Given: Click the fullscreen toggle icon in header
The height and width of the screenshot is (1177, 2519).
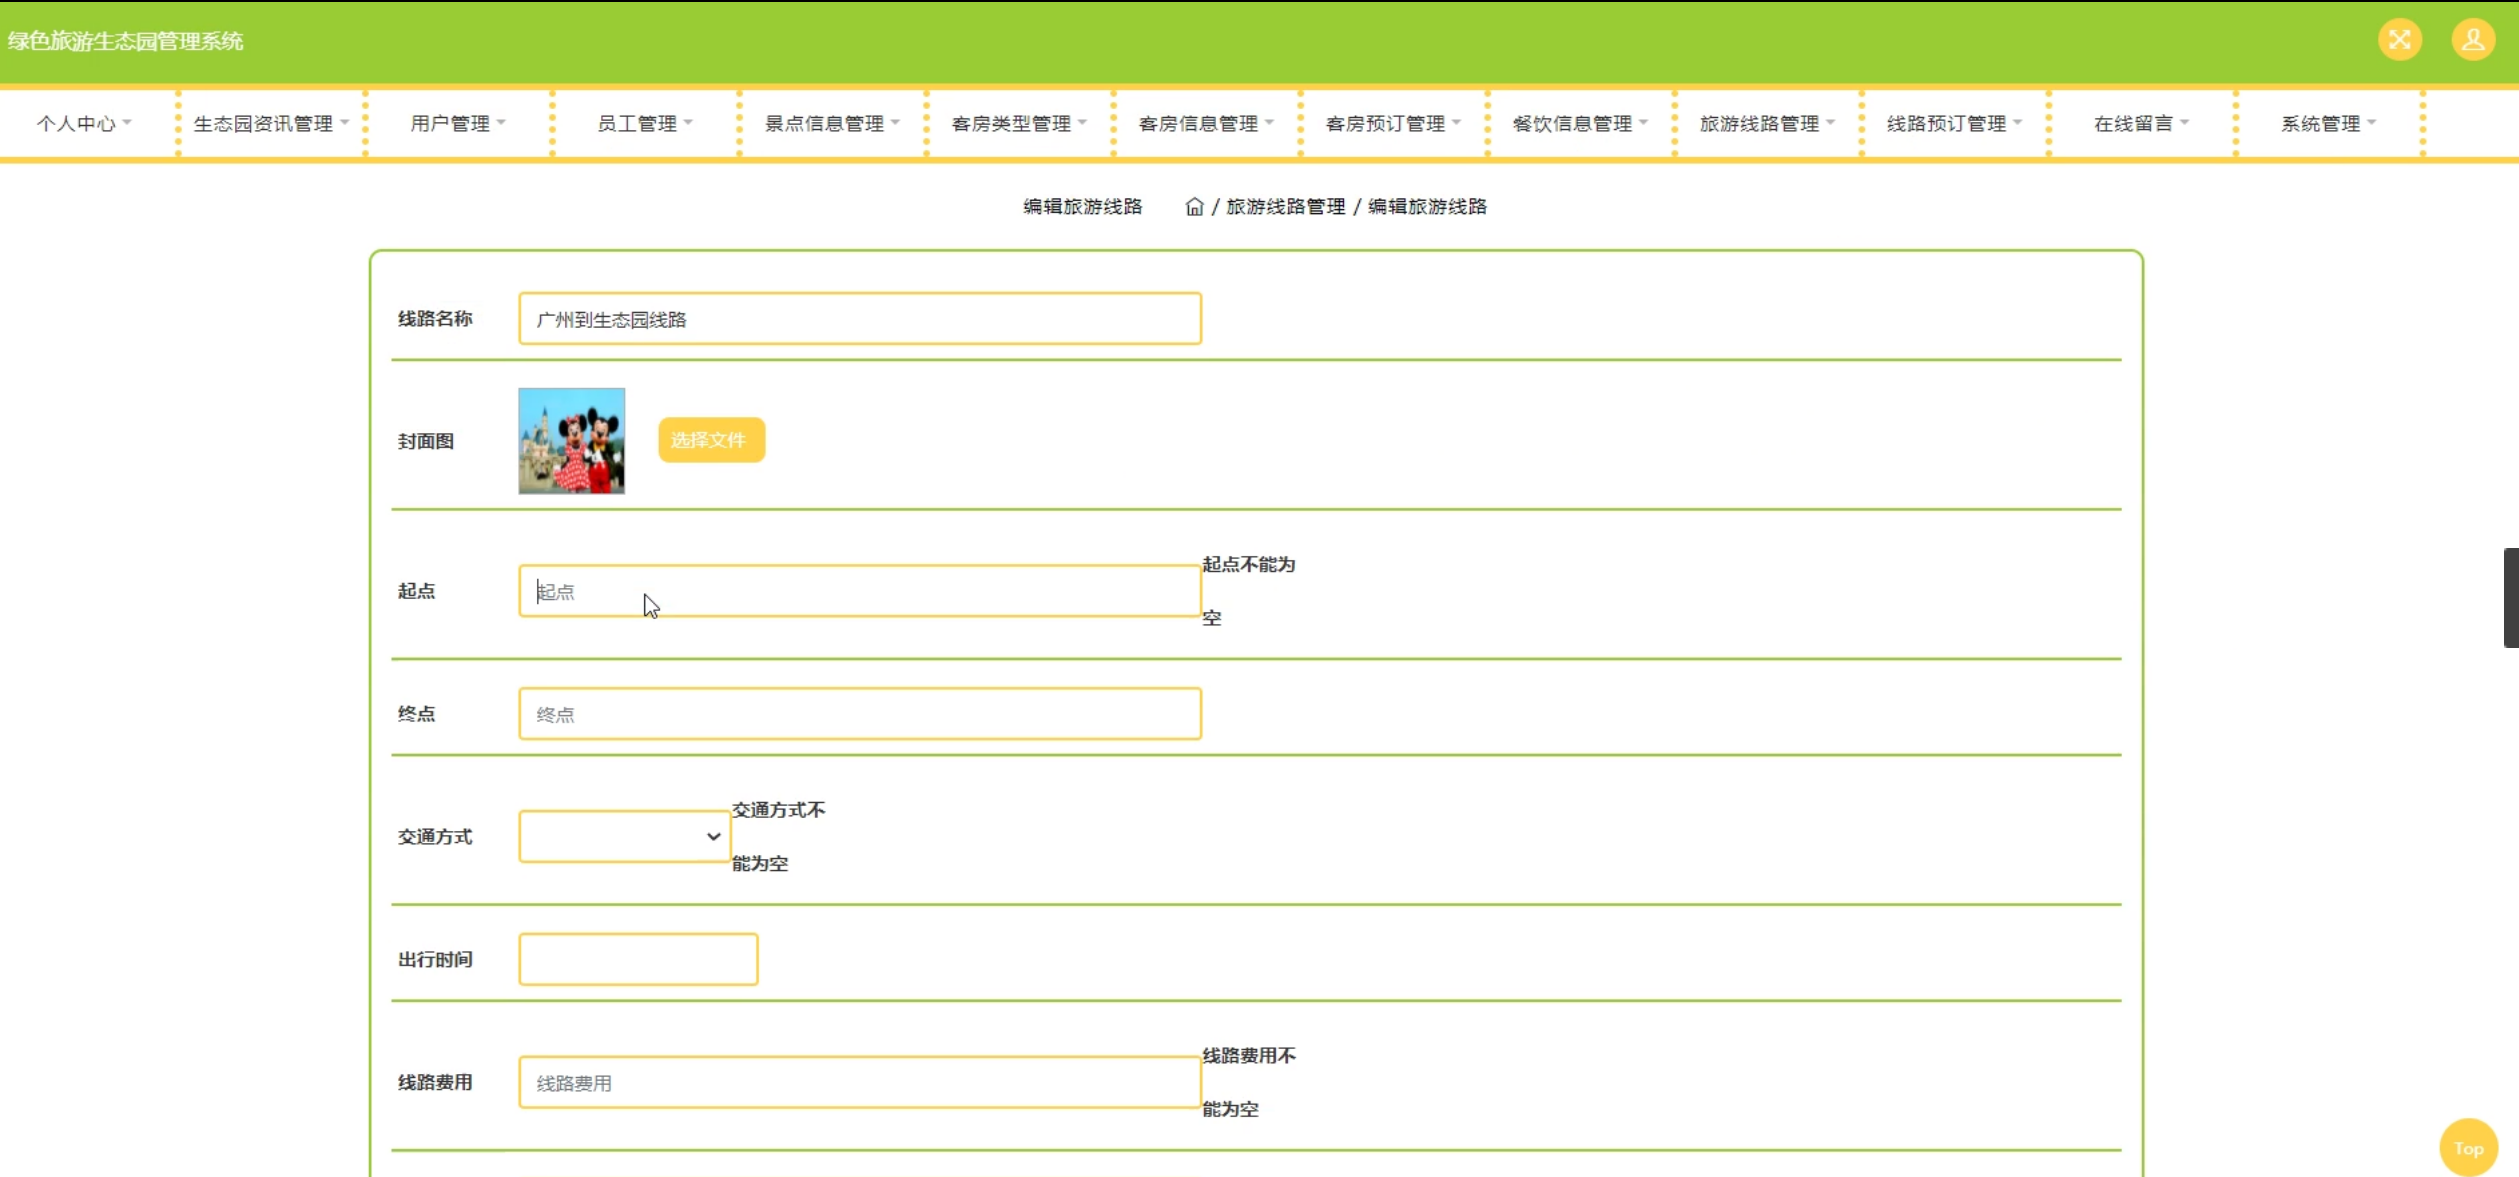Looking at the screenshot, I should tap(2399, 40).
